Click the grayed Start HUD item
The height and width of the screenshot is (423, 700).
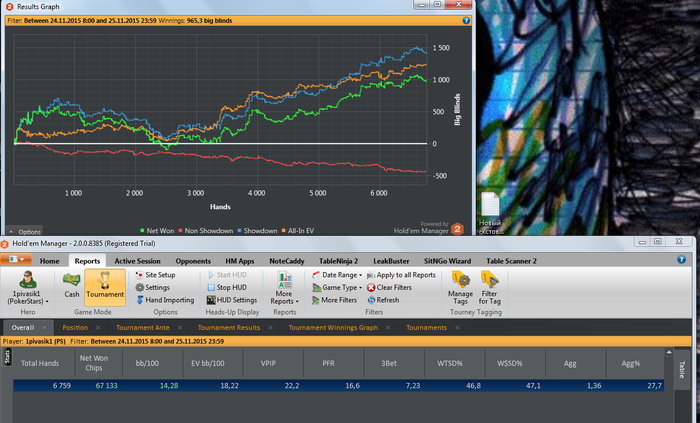(227, 275)
